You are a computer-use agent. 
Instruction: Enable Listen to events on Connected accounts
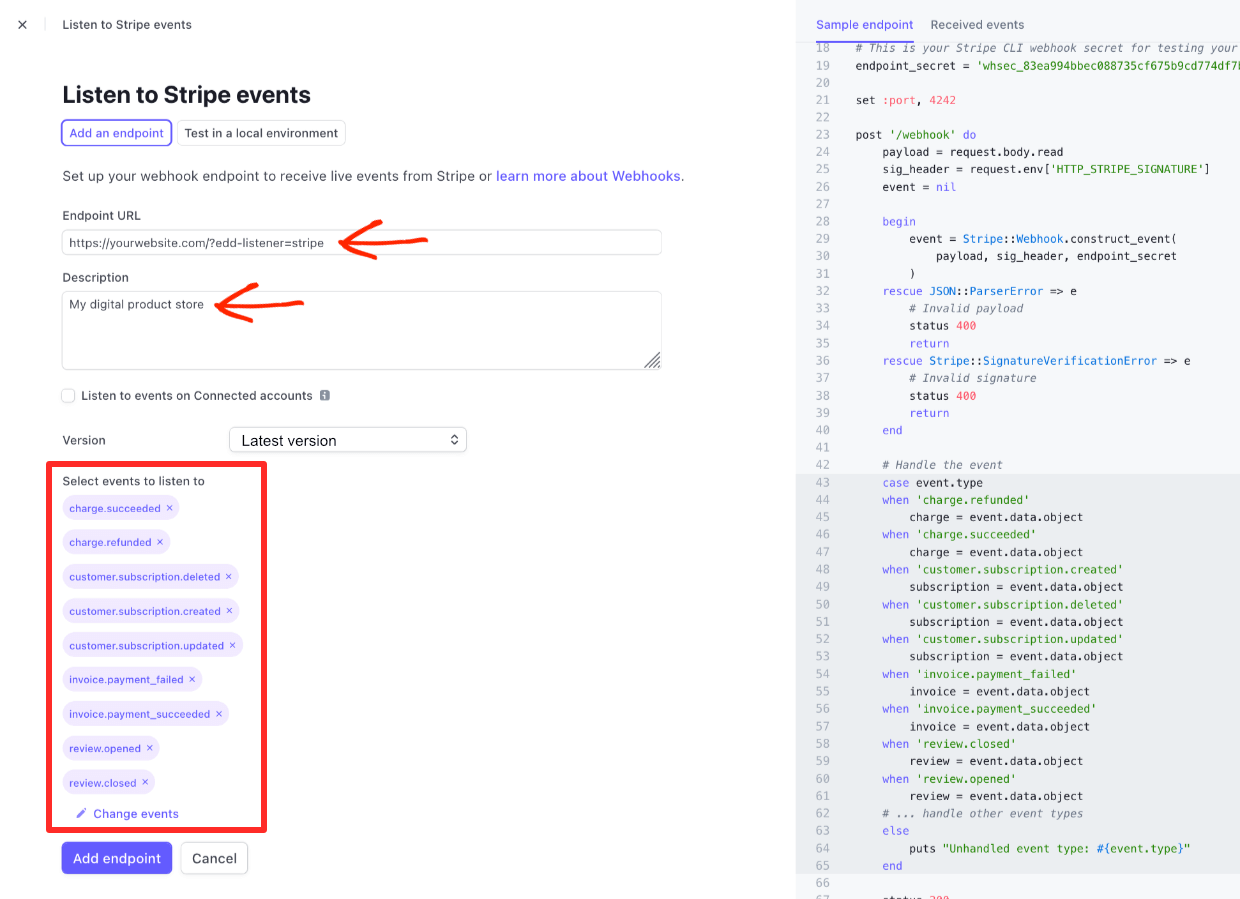pos(69,396)
